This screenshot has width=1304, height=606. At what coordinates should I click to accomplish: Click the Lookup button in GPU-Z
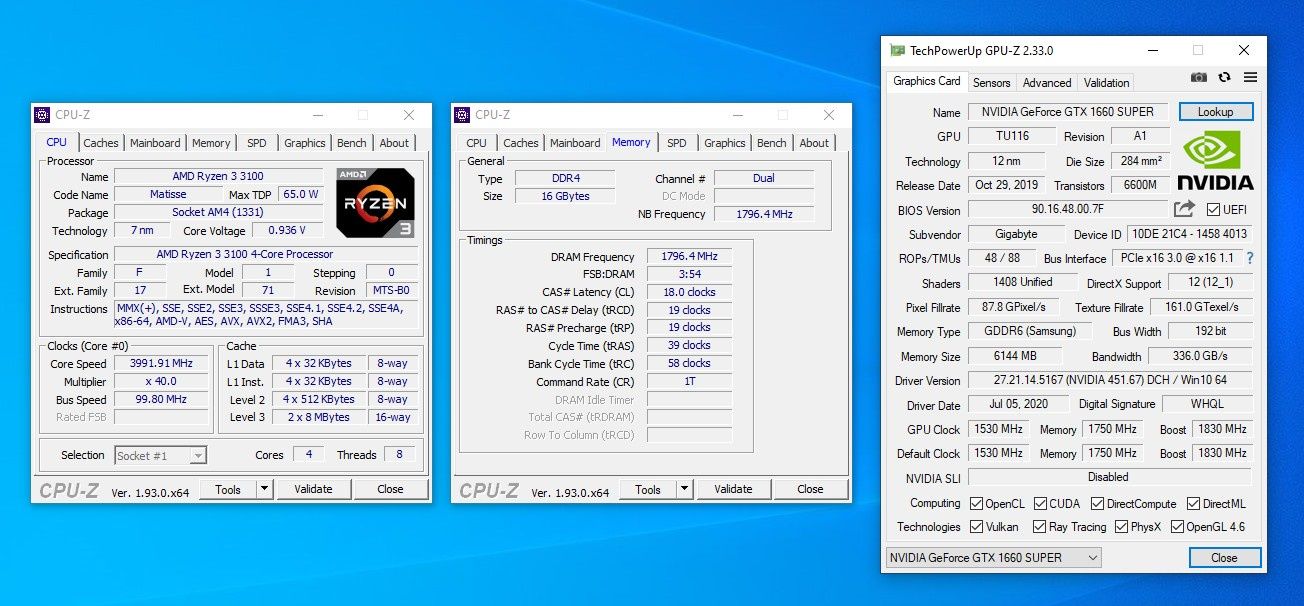click(1215, 112)
